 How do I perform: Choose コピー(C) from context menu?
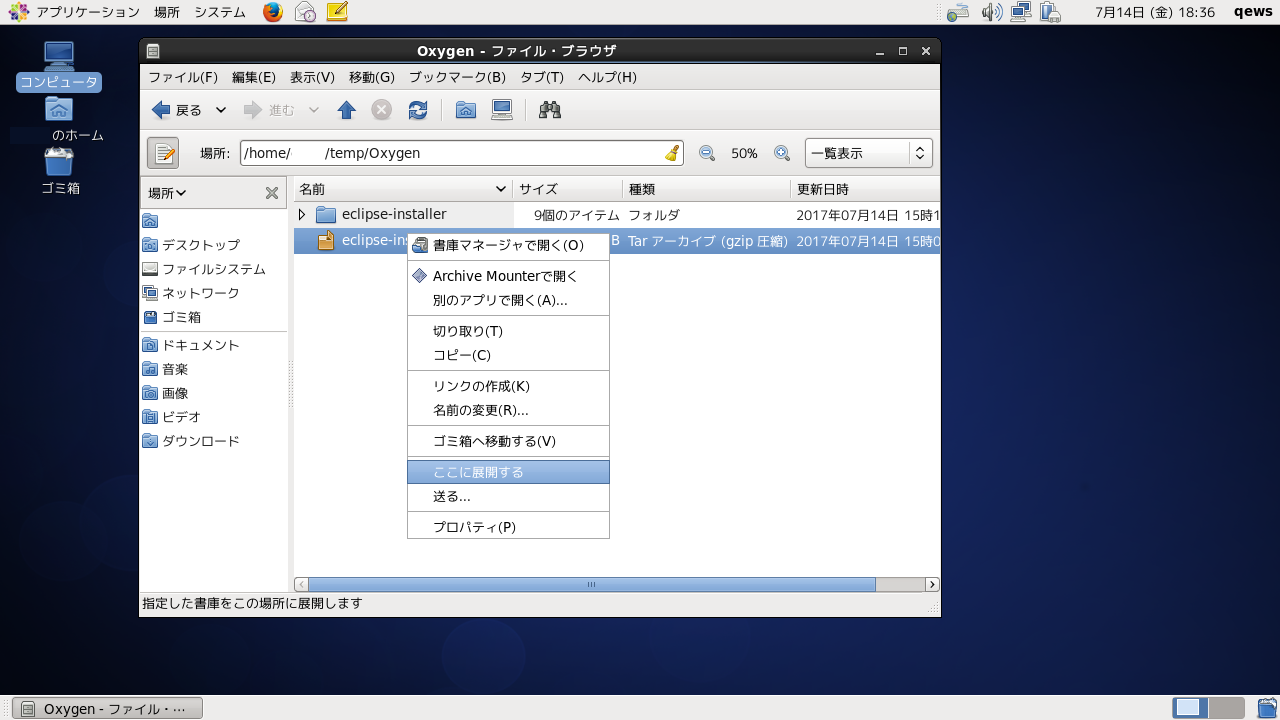pos(508,355)
